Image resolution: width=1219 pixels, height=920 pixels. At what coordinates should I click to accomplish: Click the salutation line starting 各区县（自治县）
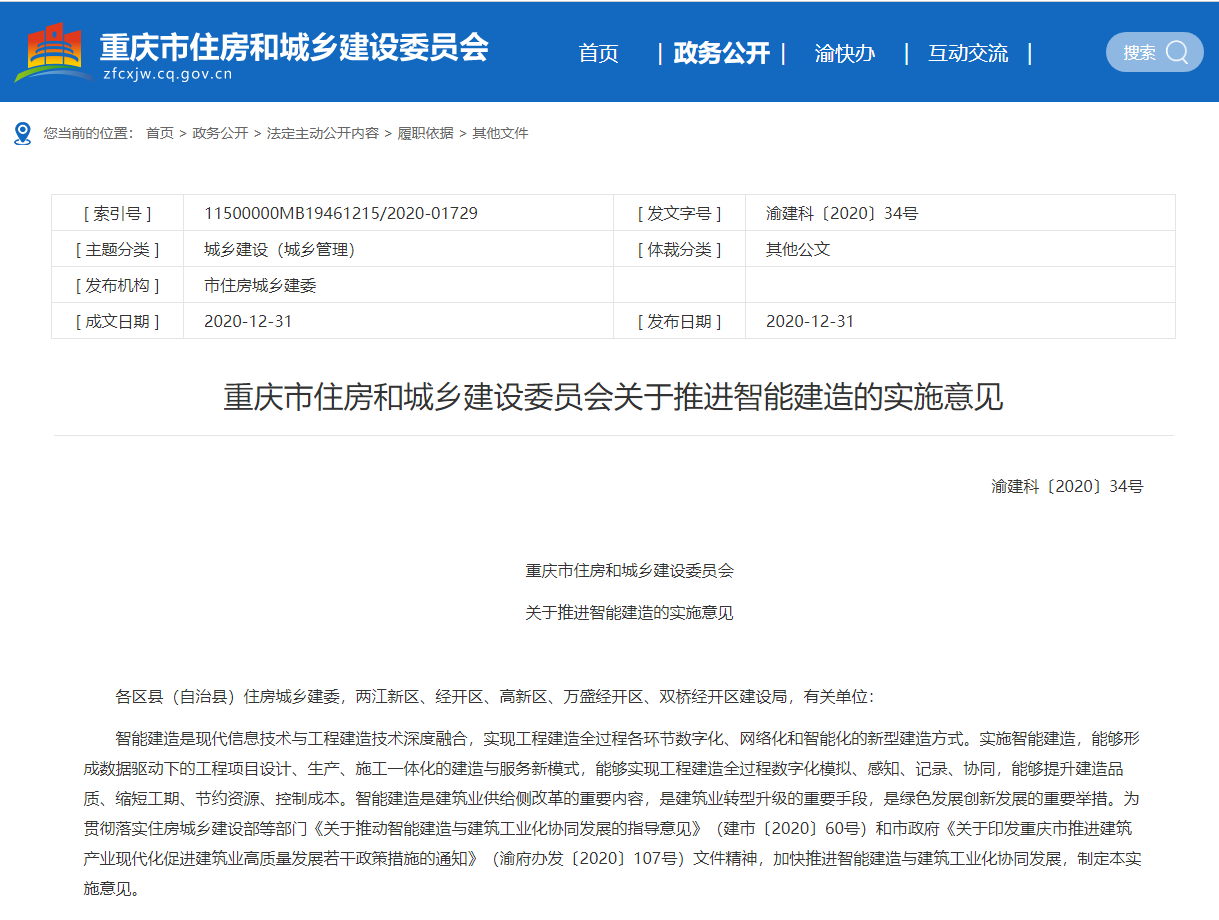(x=495, y=696)
